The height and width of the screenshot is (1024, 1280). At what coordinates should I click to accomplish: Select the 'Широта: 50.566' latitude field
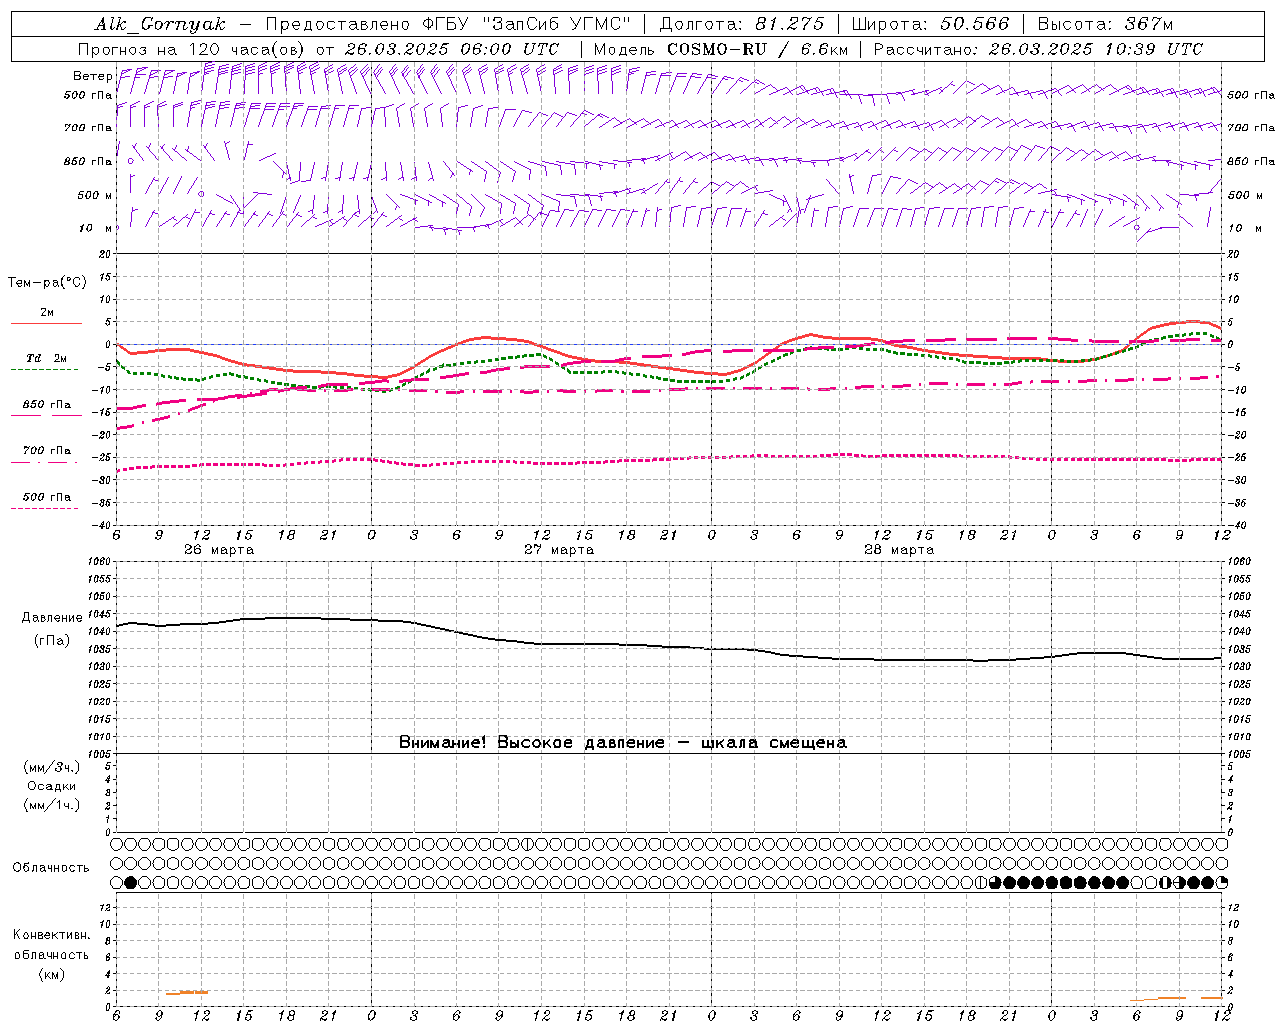(x=931, y=24)
